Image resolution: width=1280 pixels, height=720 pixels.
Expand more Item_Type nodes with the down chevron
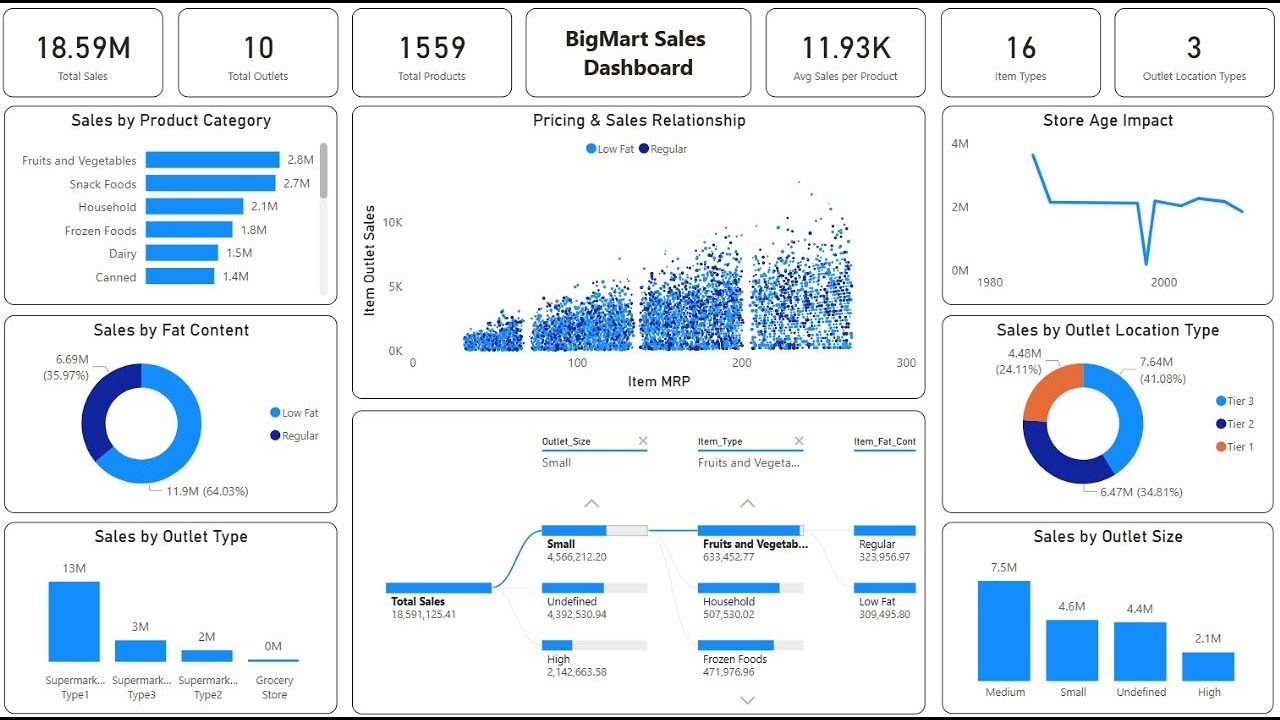coord(747,700)
